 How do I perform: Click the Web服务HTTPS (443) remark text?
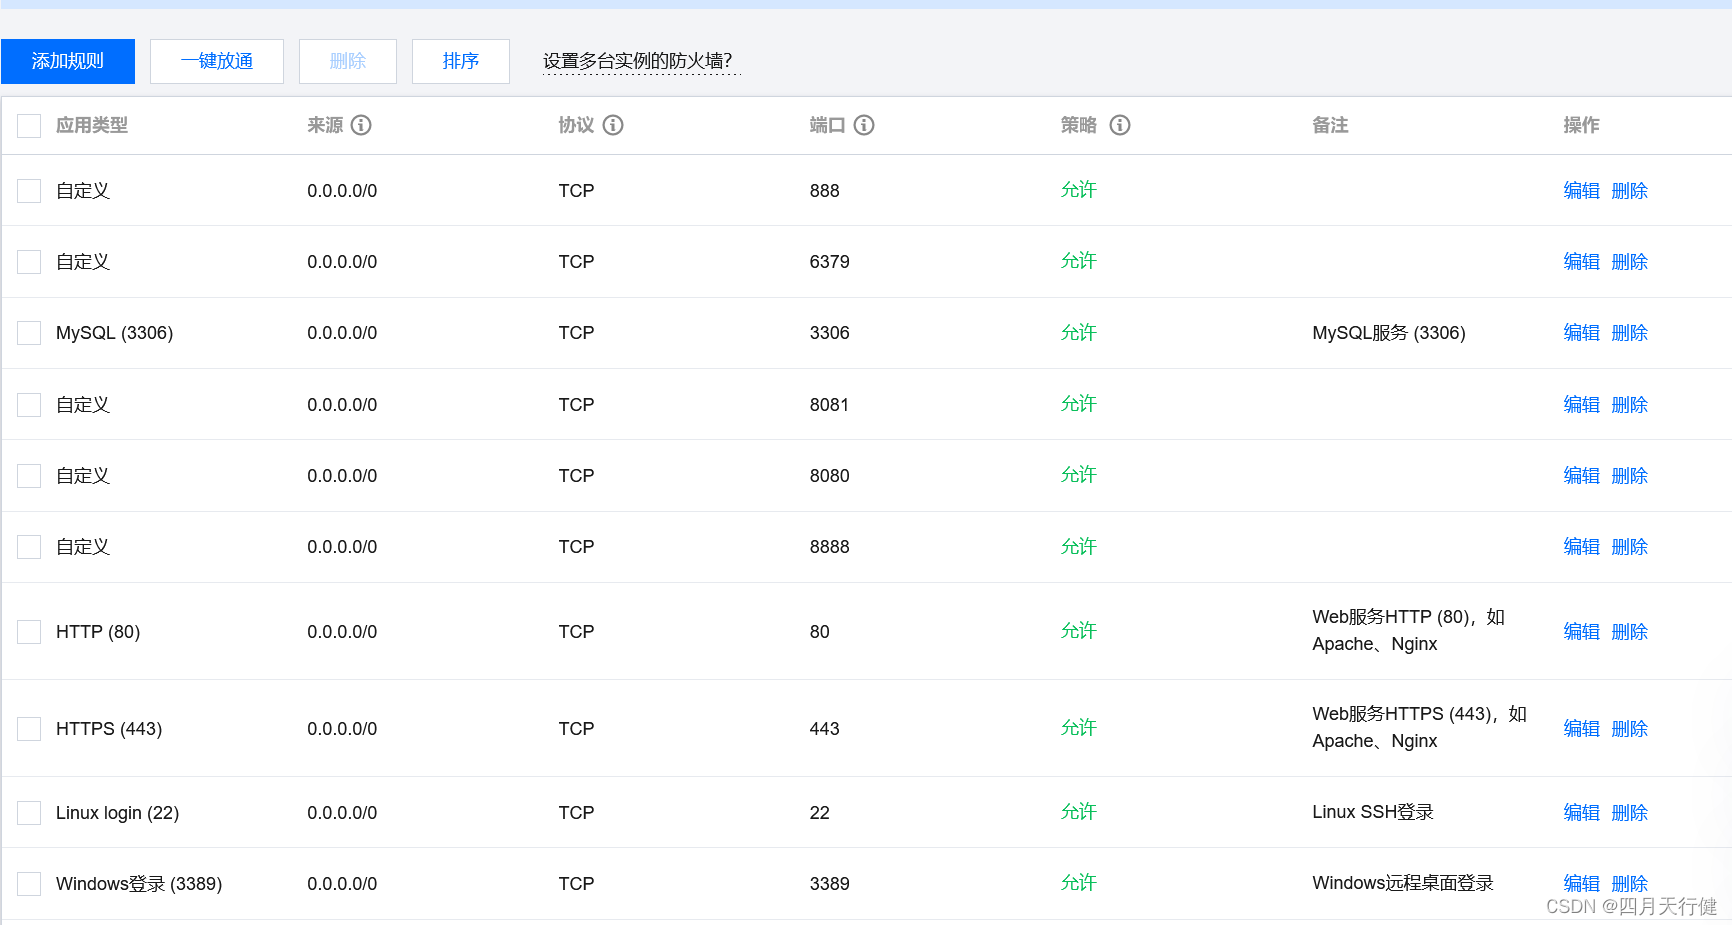click(1419, 728)
